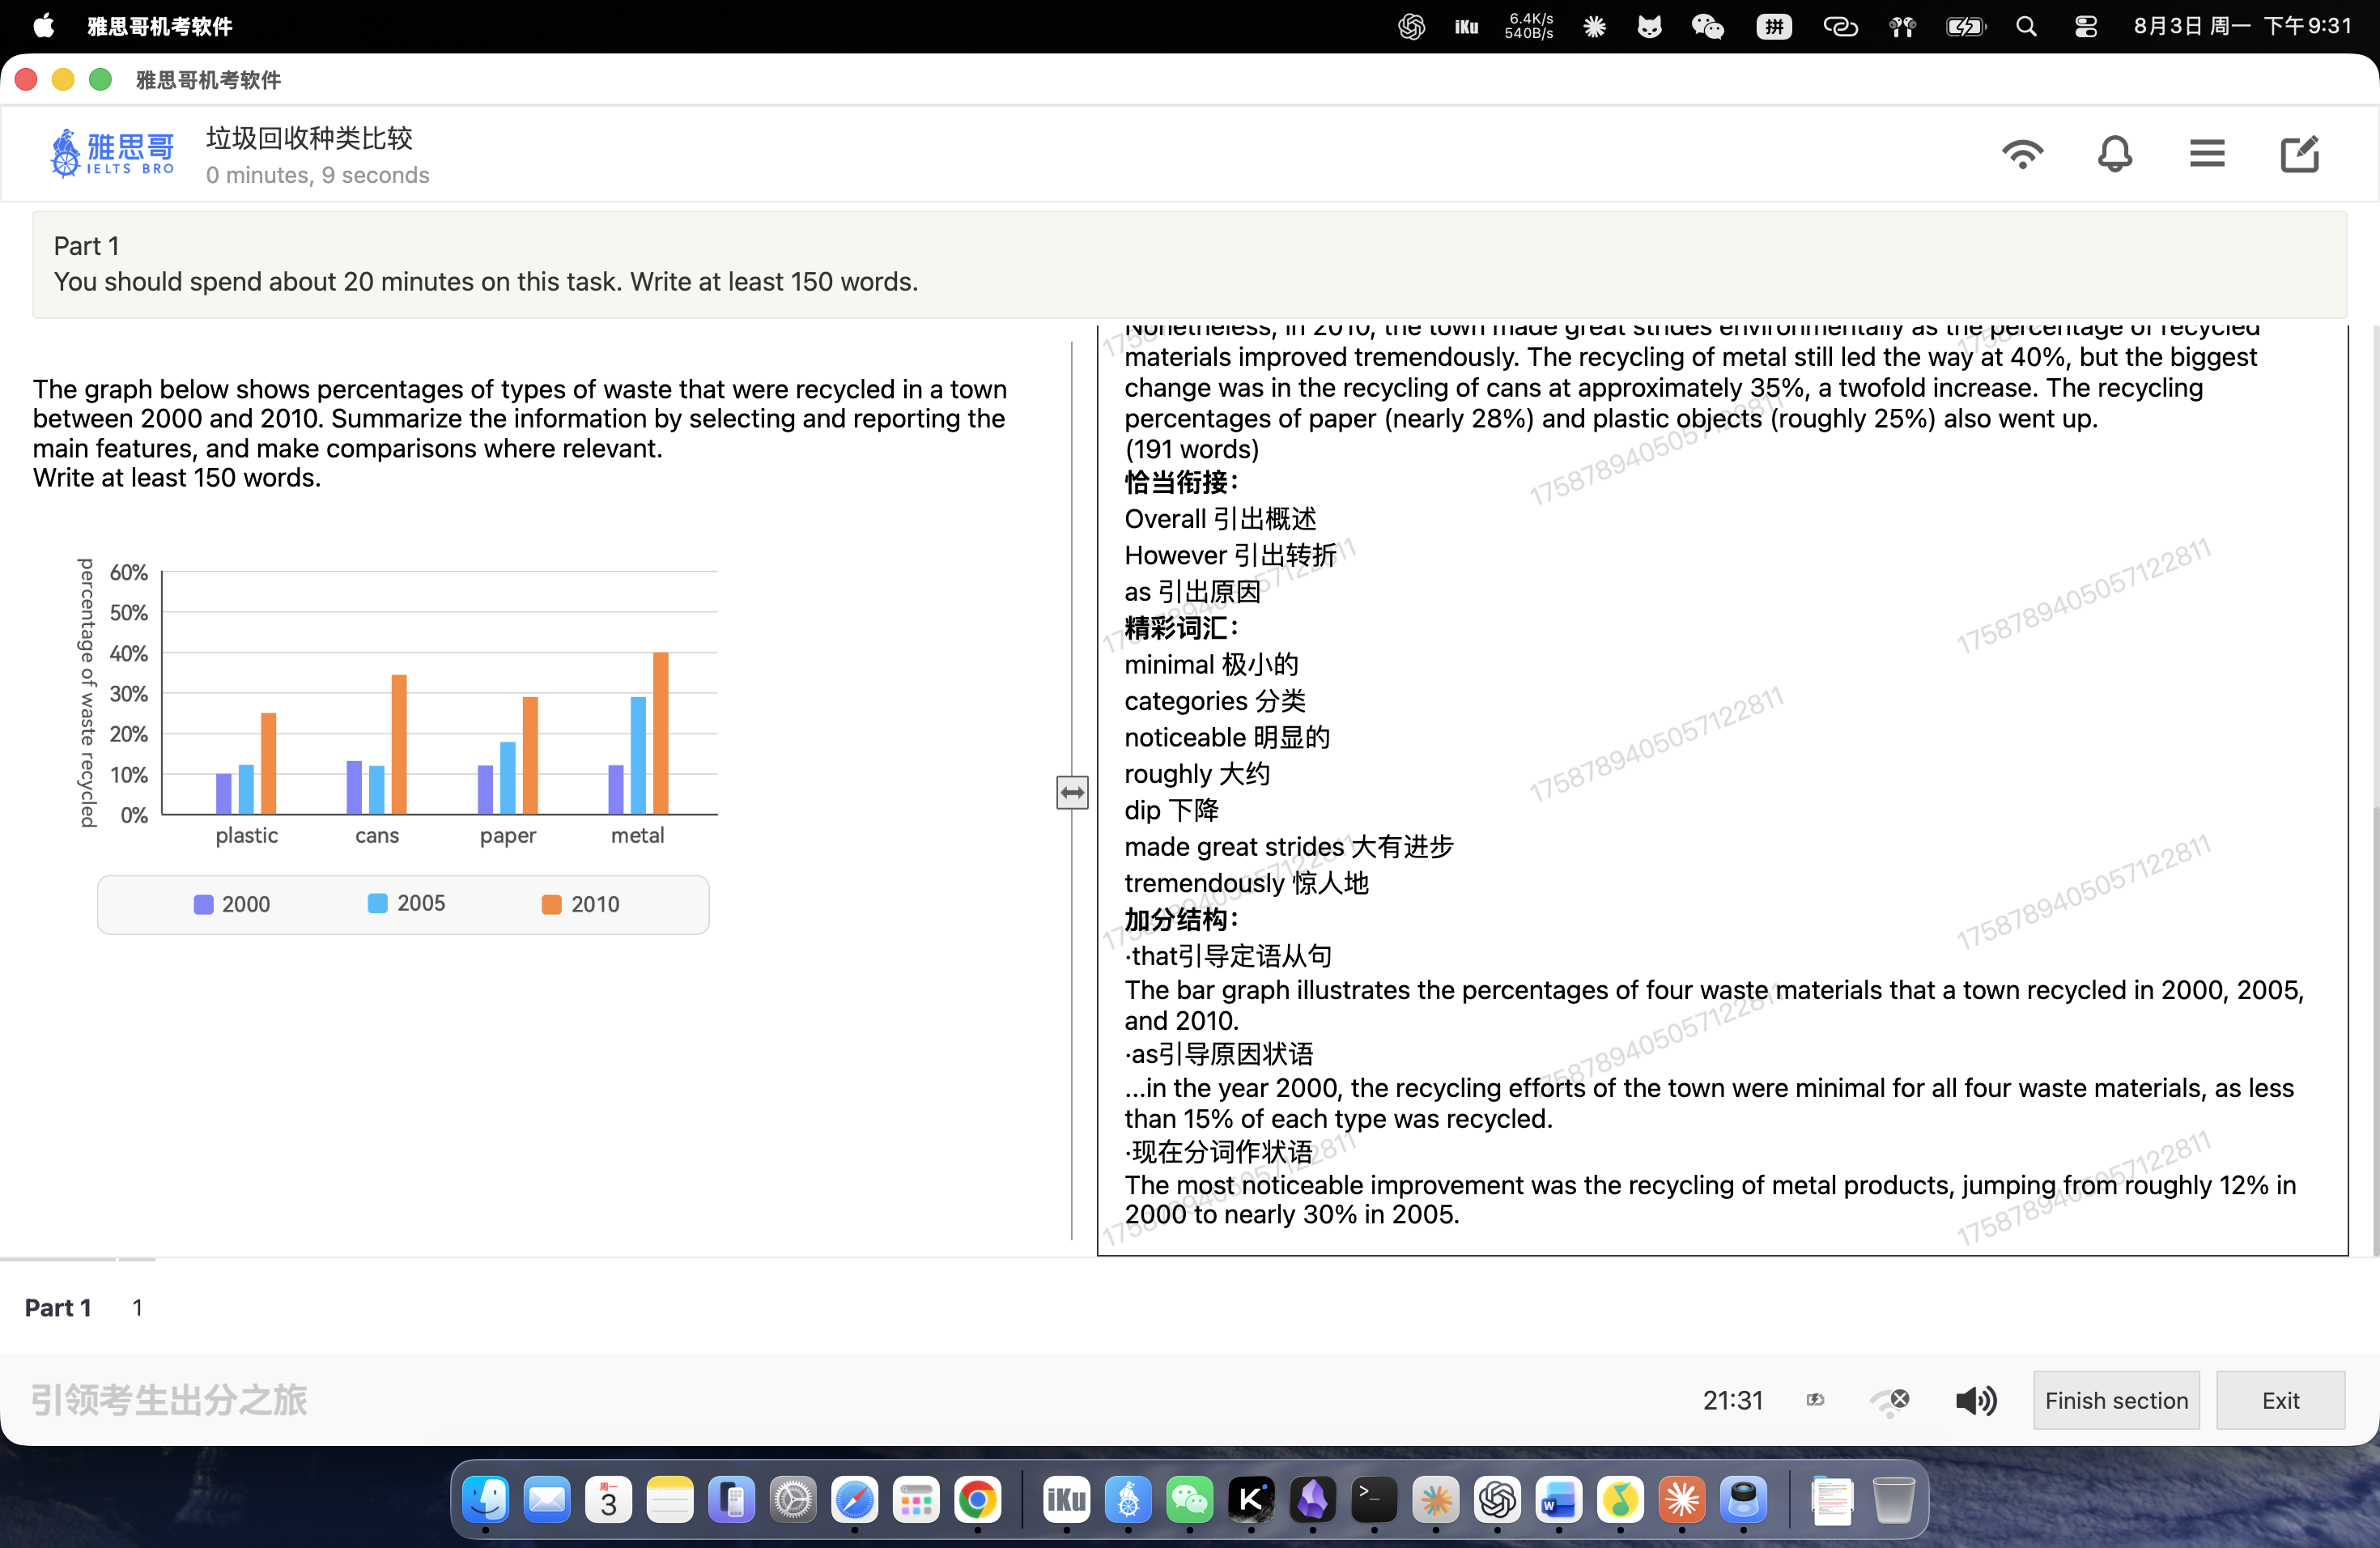Image resolution: width=2380 pixels, height=1548 pixels.
Task: Toggle the 2010 legend series
Action: point(580,904)
